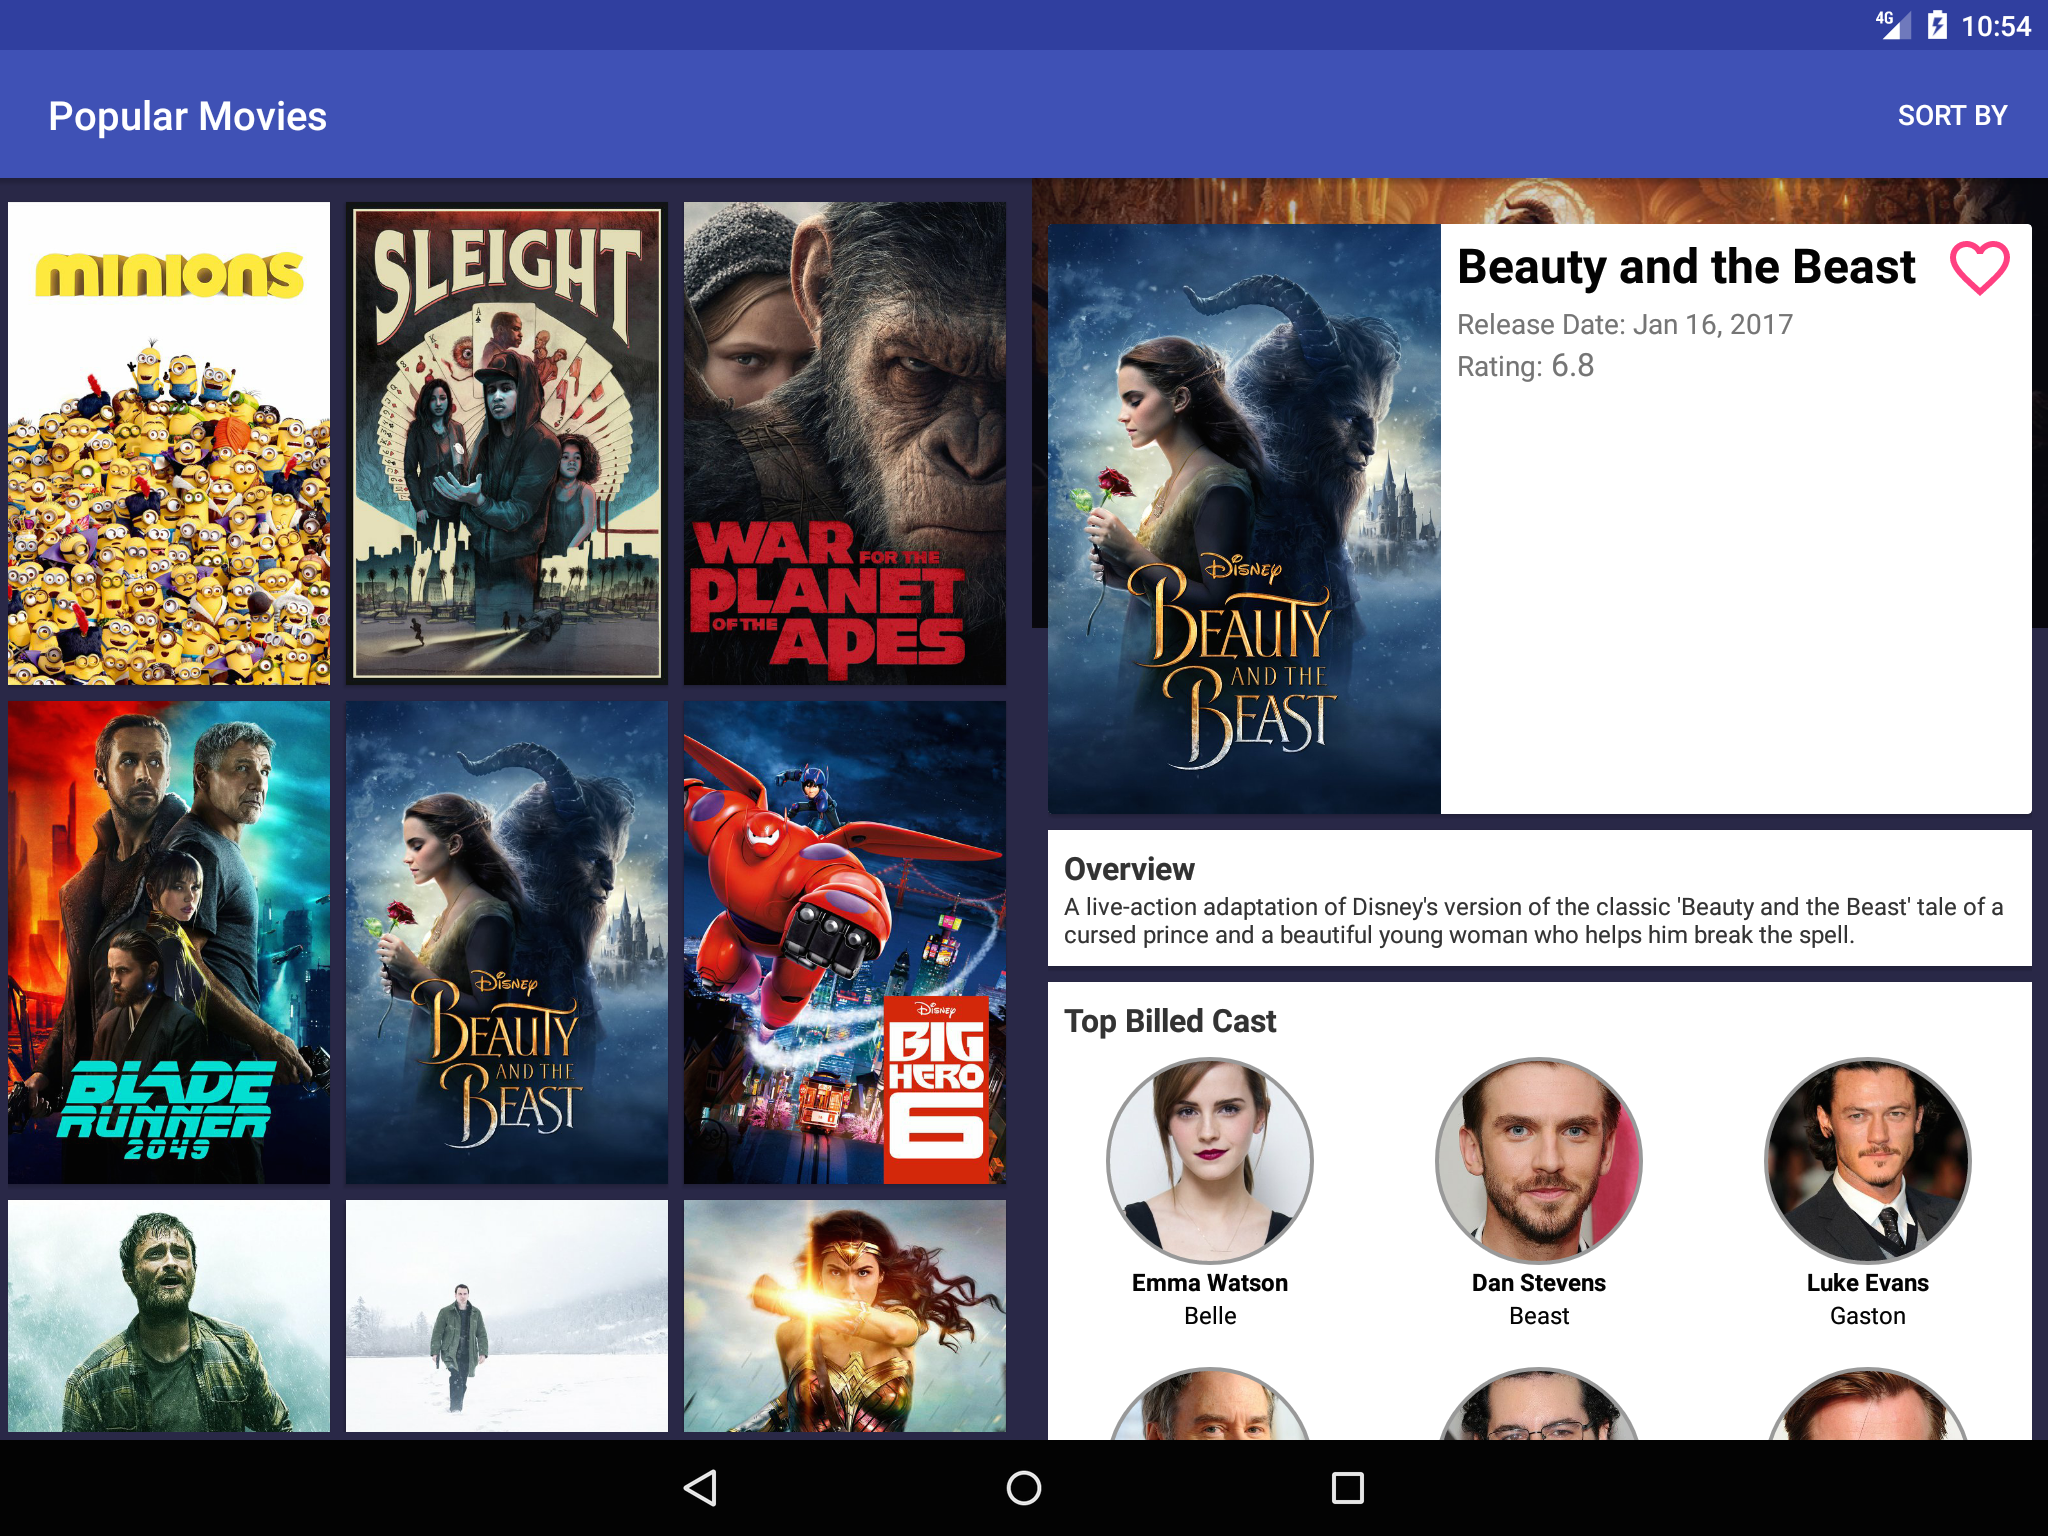Screen dimensions: 2048x1536
Task: Tap the 4G signal status icon
Action: click(1893, 25)
